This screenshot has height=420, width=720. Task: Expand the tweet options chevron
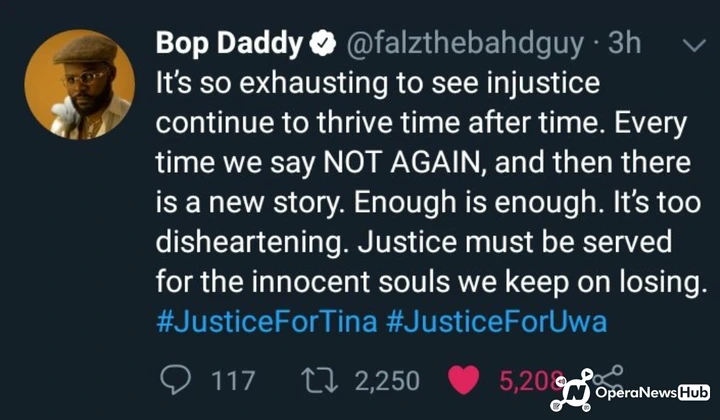pyautogui.click(x=694, y=45)
